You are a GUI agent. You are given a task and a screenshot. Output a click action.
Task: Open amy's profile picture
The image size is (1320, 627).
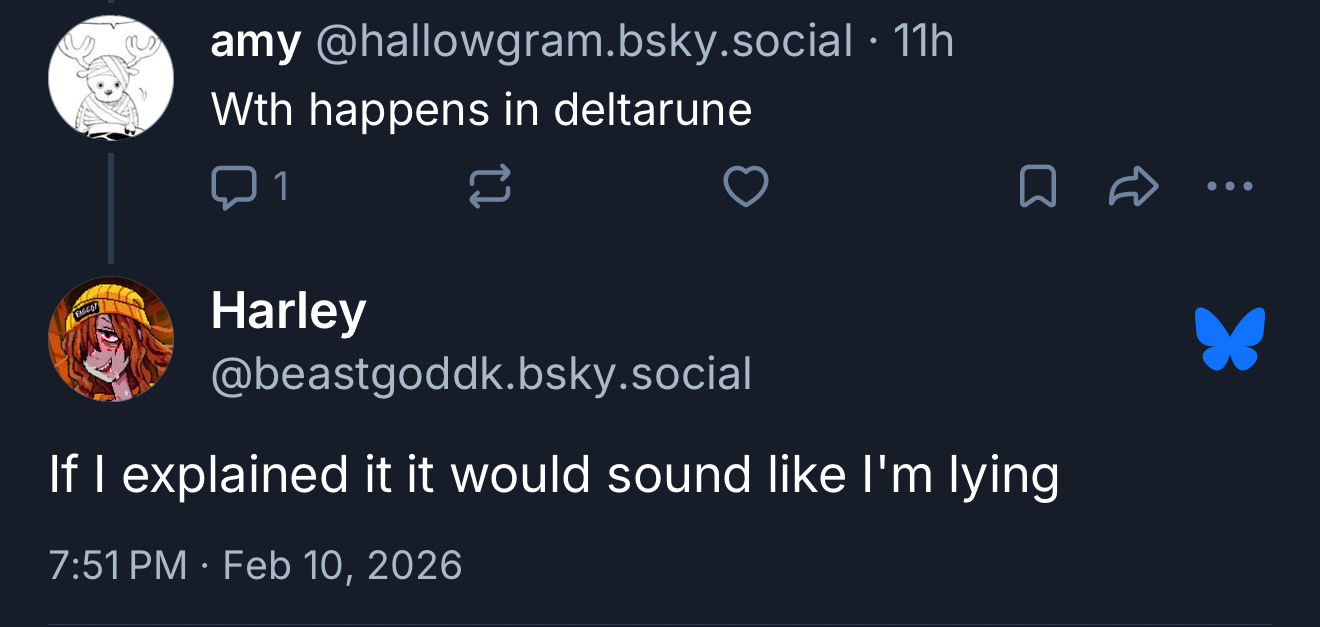coord(111,78)
